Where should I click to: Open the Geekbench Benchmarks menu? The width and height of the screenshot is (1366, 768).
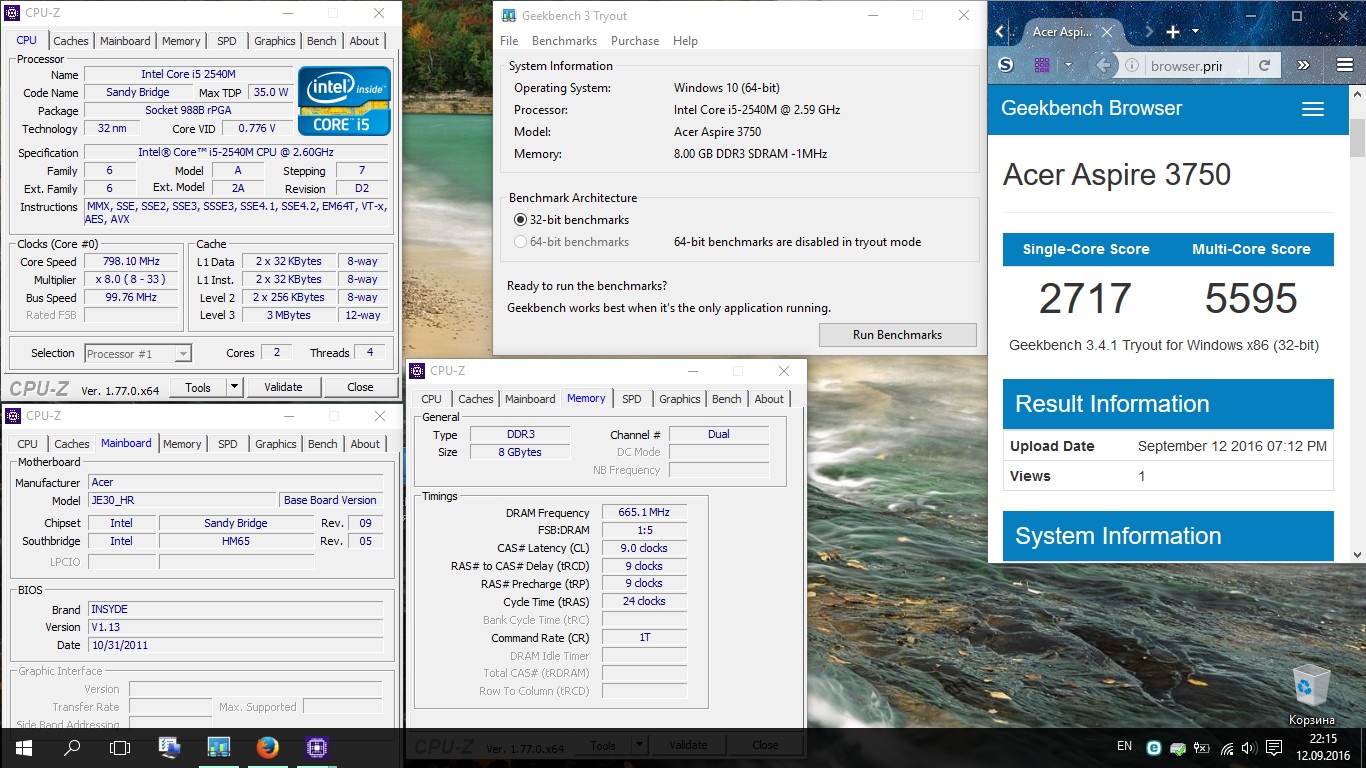(x=564, y=41)
